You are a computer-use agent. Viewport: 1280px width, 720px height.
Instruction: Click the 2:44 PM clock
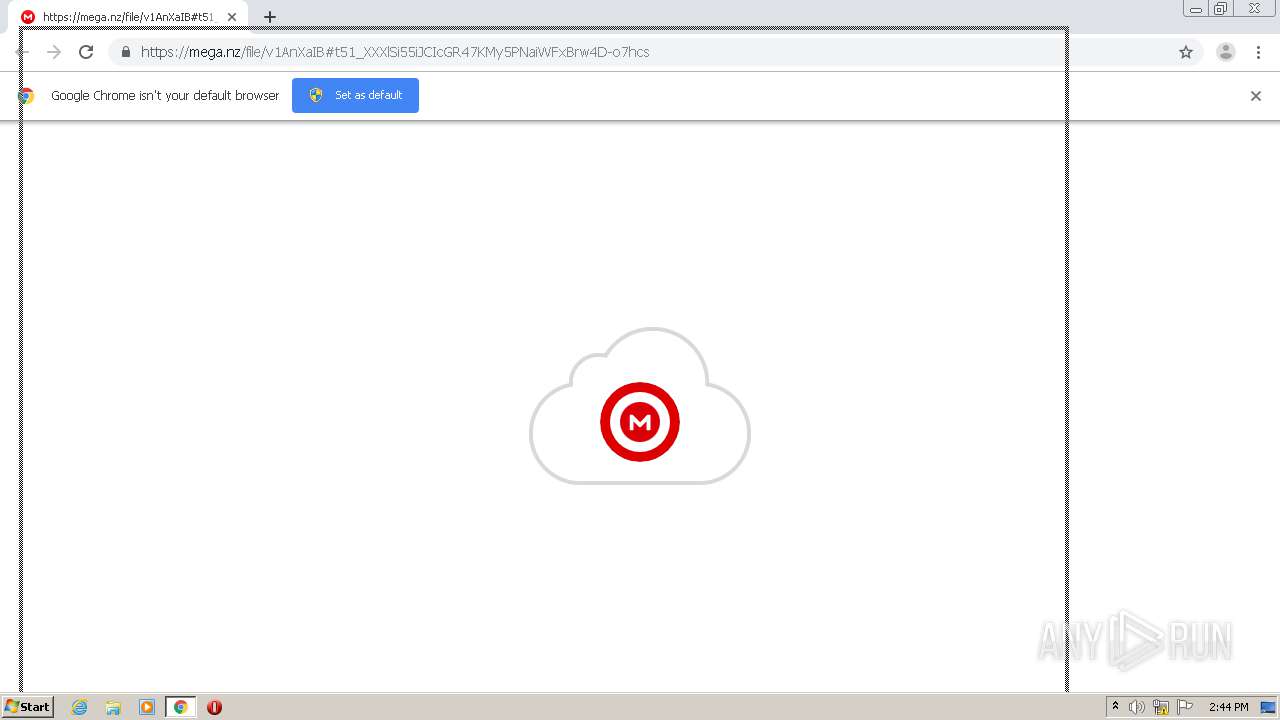[1228, 707]
